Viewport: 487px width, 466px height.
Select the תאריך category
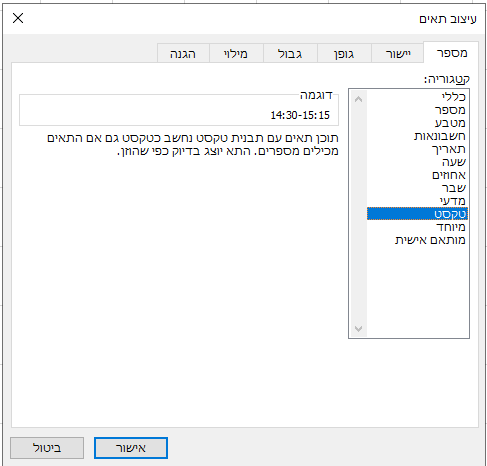417,149
